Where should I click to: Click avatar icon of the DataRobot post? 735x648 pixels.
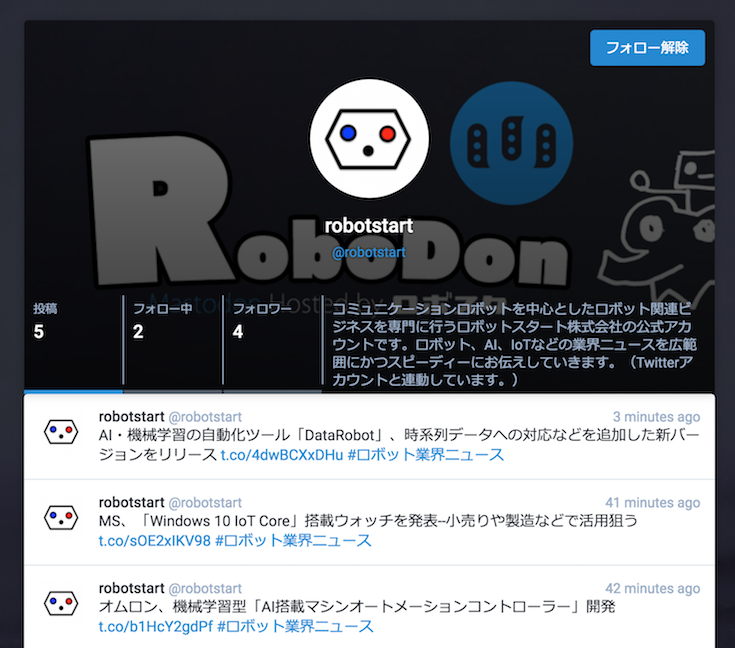[61, 432]
